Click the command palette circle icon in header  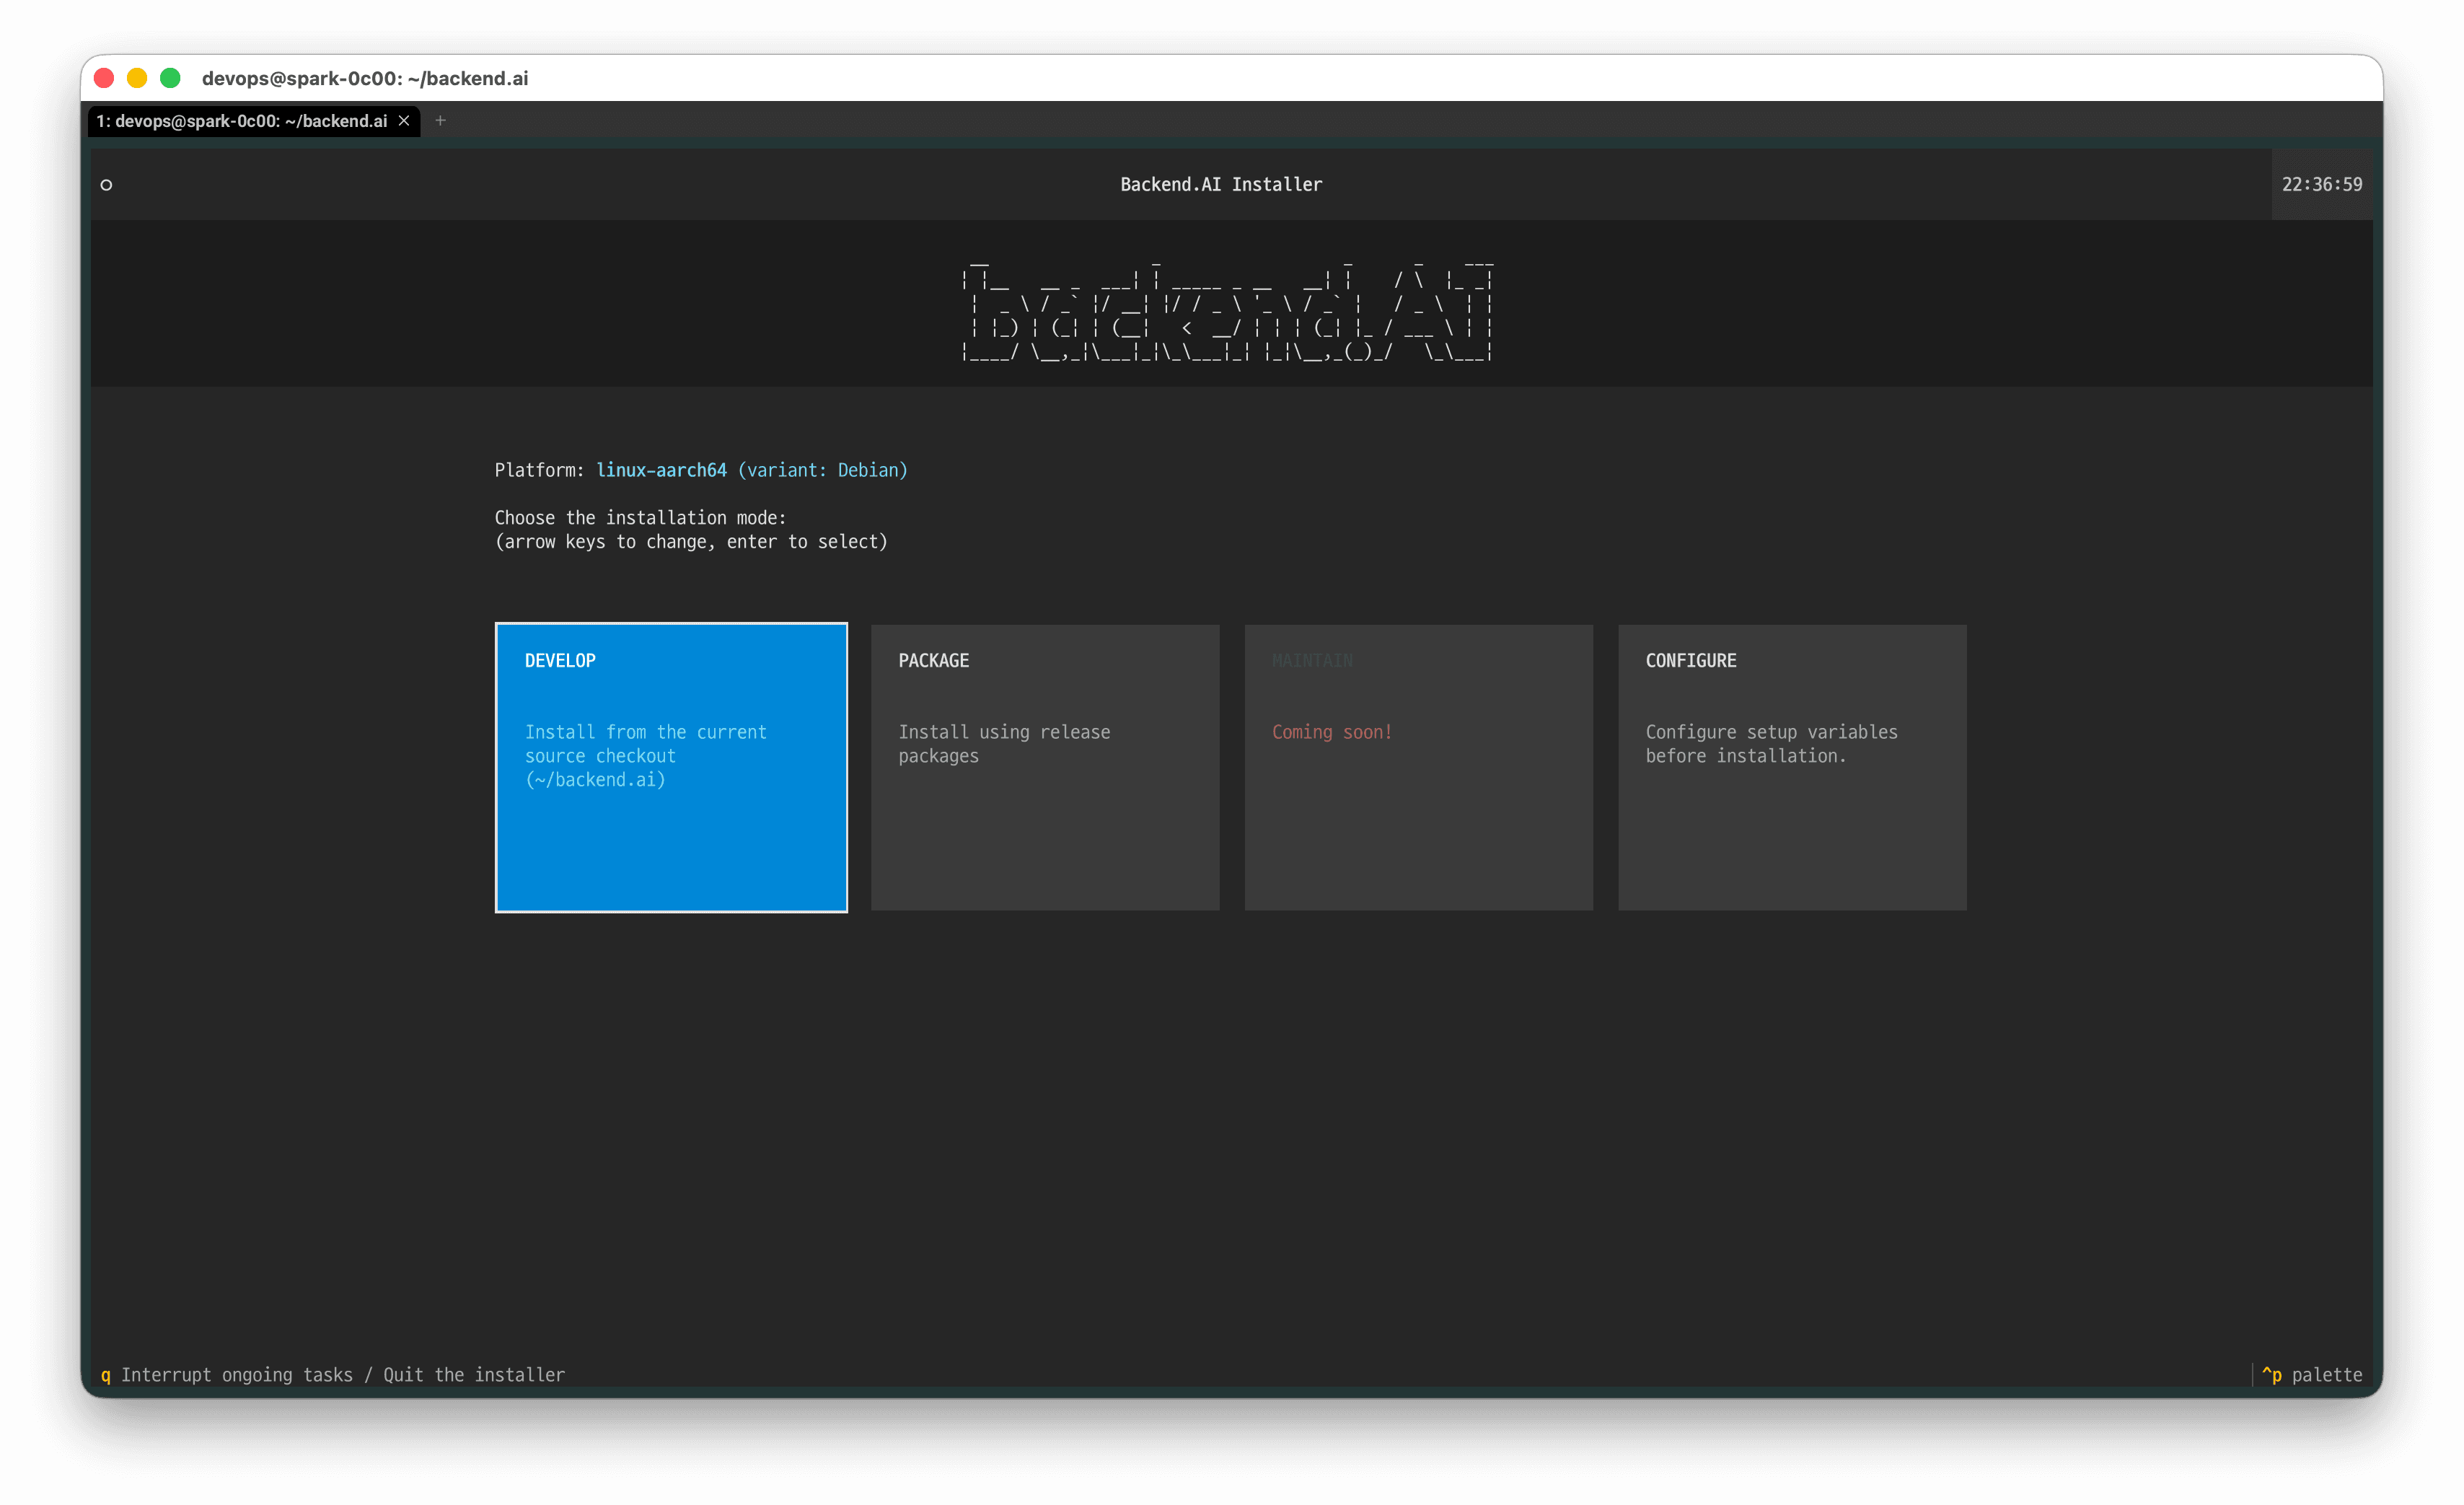pos(106,184)
